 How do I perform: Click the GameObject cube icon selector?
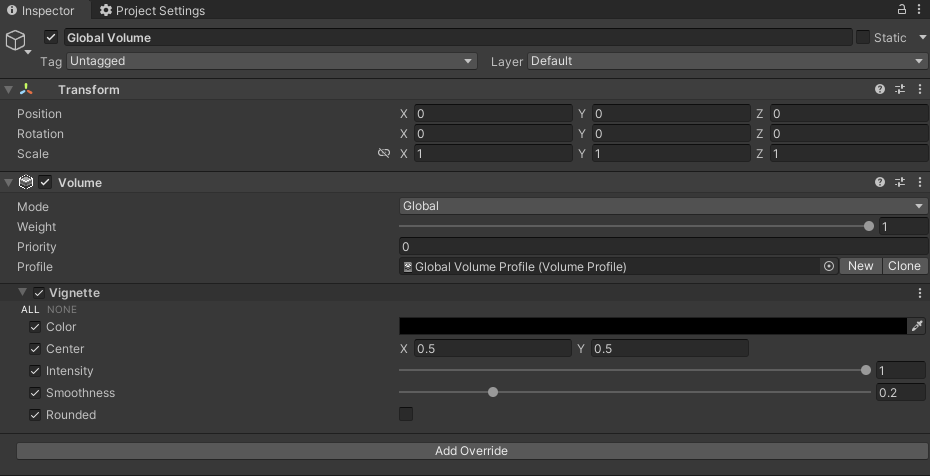pos(16,40)
